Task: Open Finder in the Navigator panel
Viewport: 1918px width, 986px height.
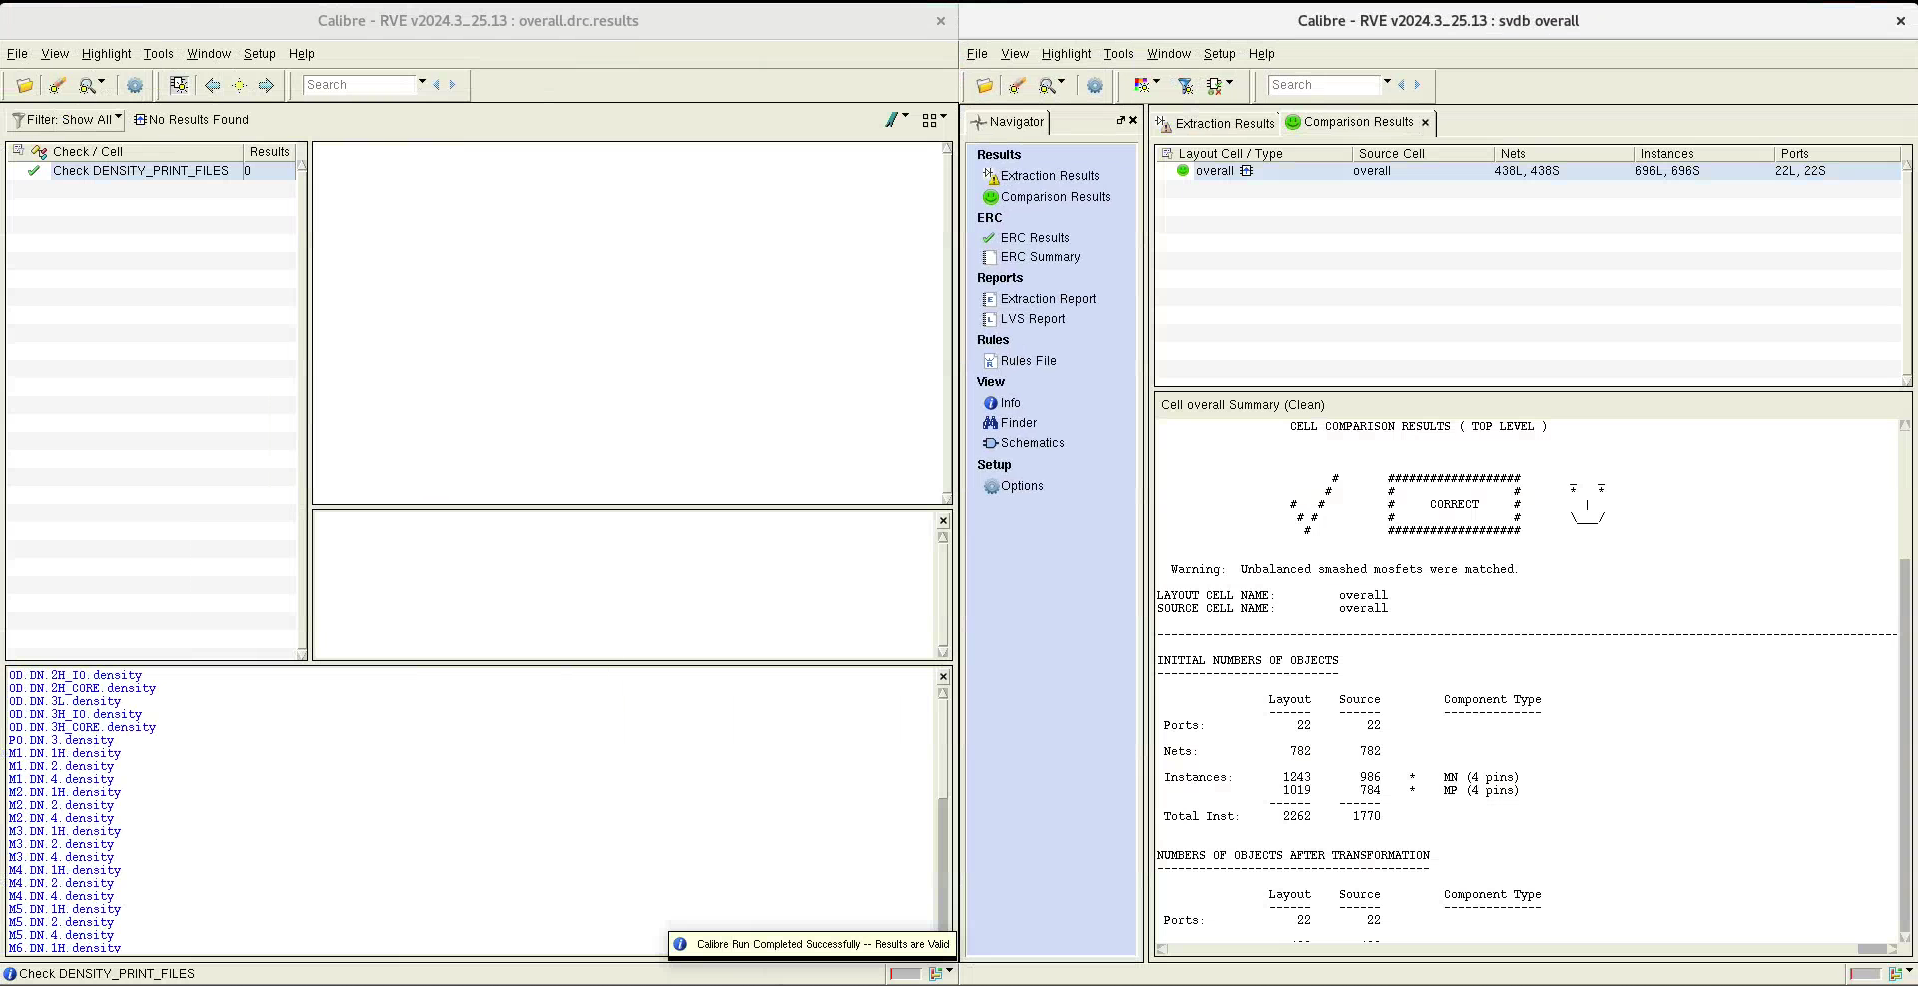Action: (x=1018, y=423)
